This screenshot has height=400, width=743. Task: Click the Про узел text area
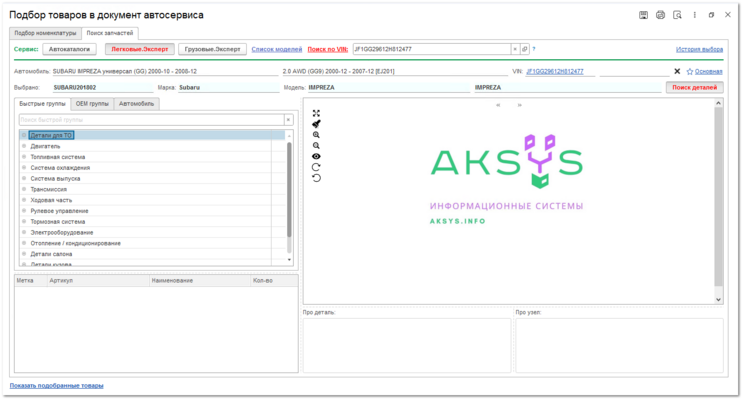[x=619, y=345]
